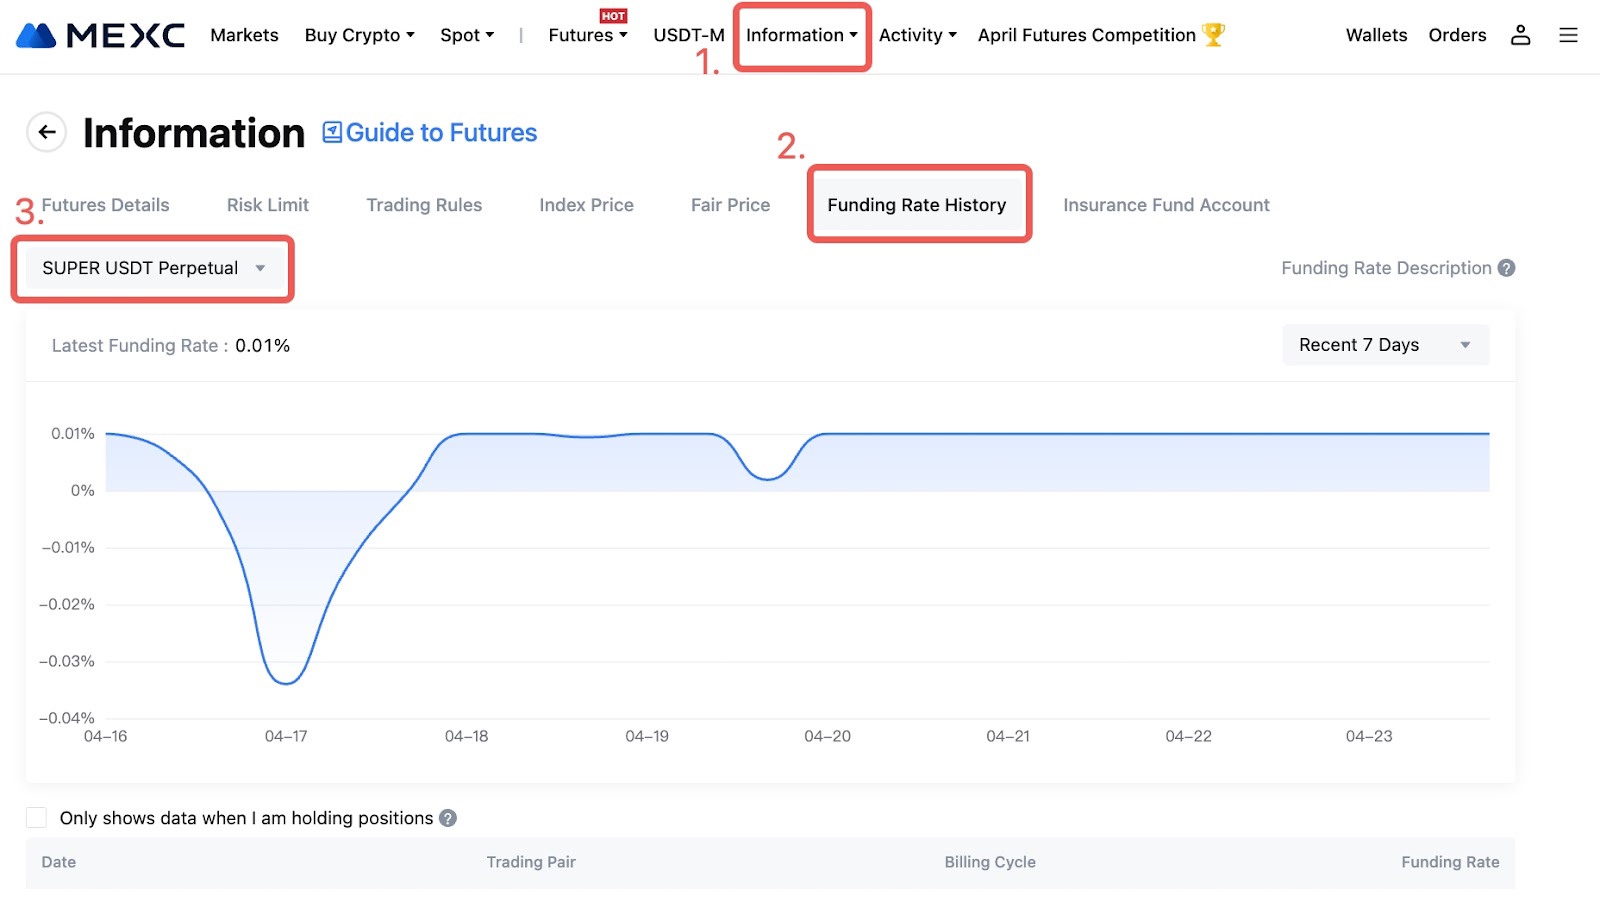Switch to the Insurance Fund Account tab
Viewport: 1600px width, 902px height.
click(1166, 205)
